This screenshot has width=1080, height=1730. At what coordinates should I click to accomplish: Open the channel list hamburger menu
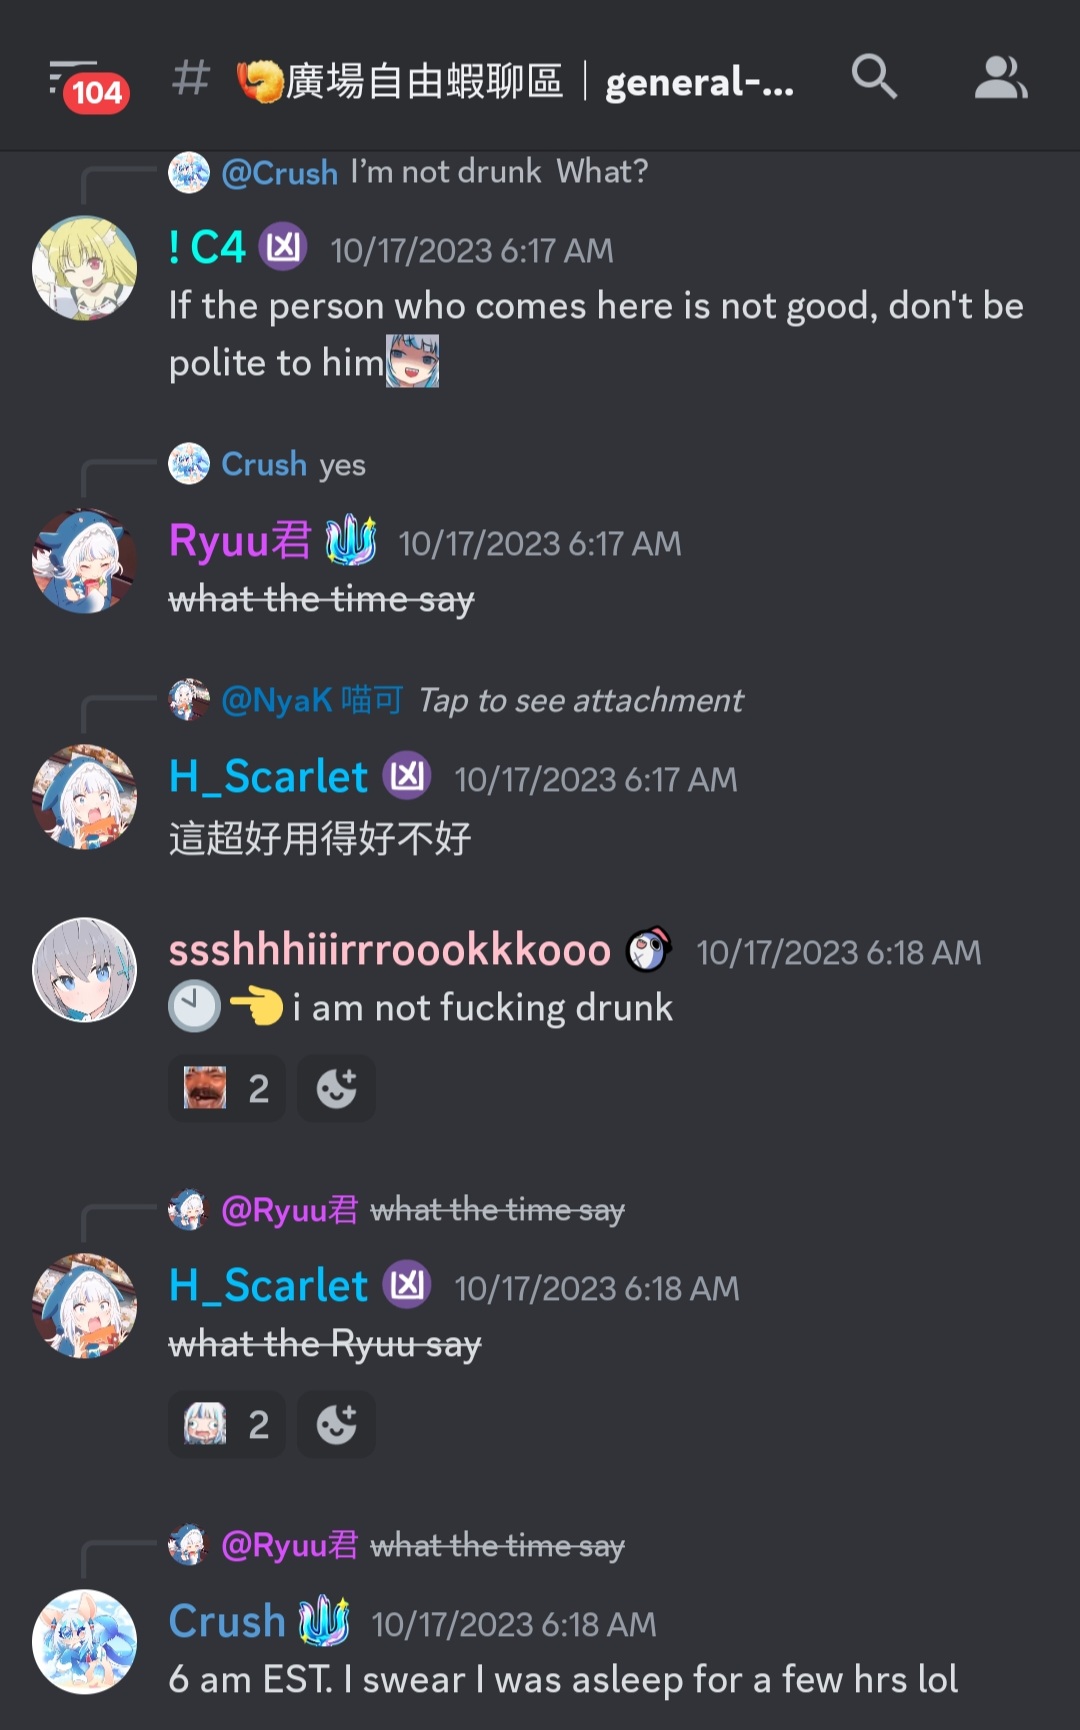point(88,85)
